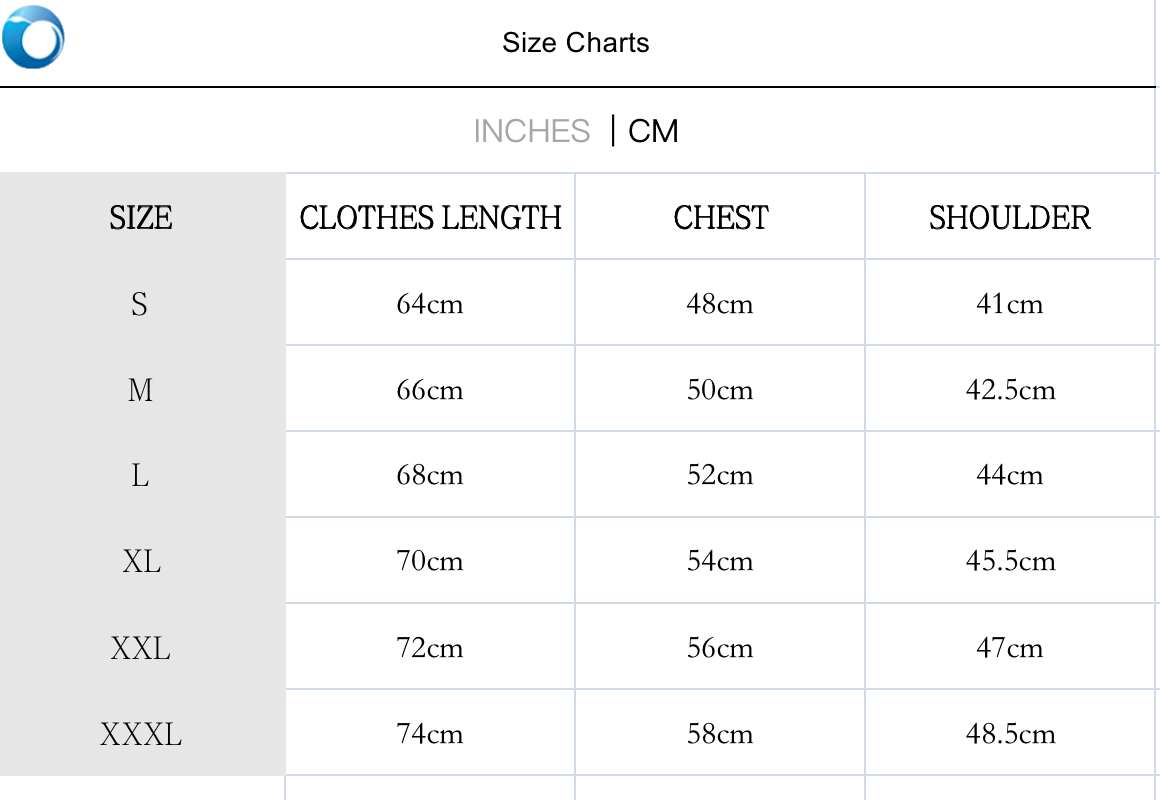
Task: Click the blue swirl logo icon
Action: click(x=33, y=37)
